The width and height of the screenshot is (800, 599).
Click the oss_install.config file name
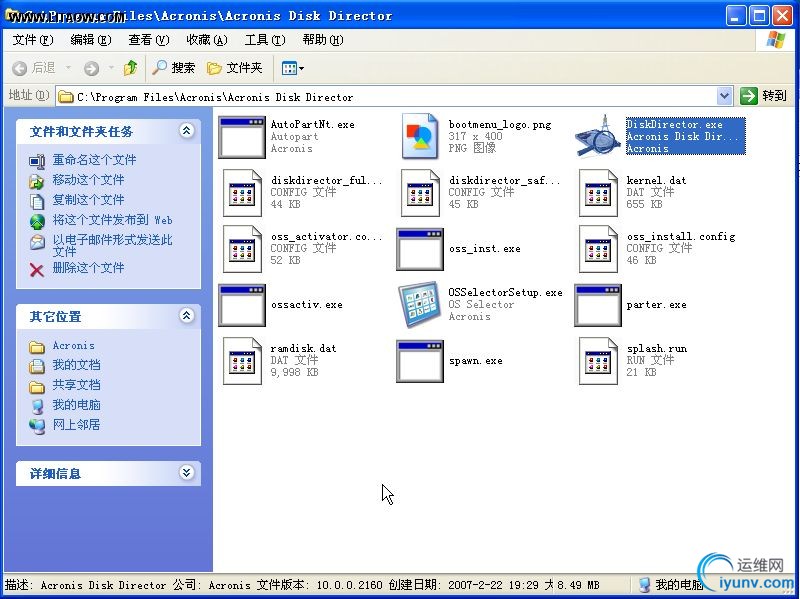pyautogui.click(x=681, y=237)
